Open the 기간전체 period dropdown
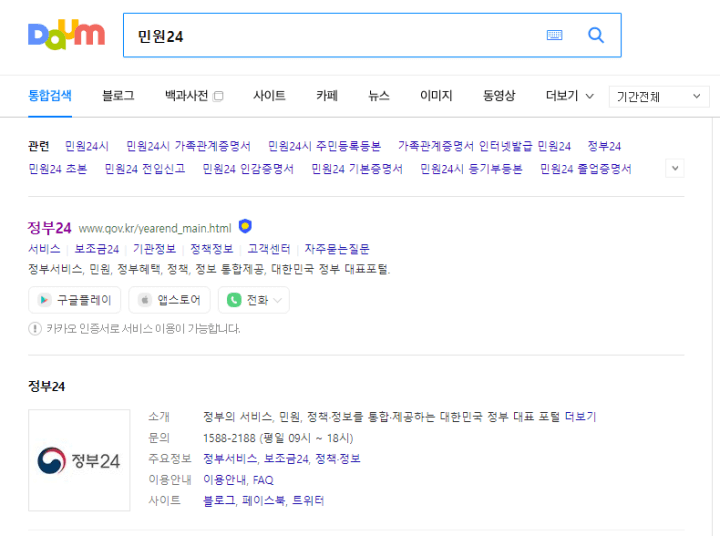The width and height of the screenshot is (720, 536). tap(658, 96)
